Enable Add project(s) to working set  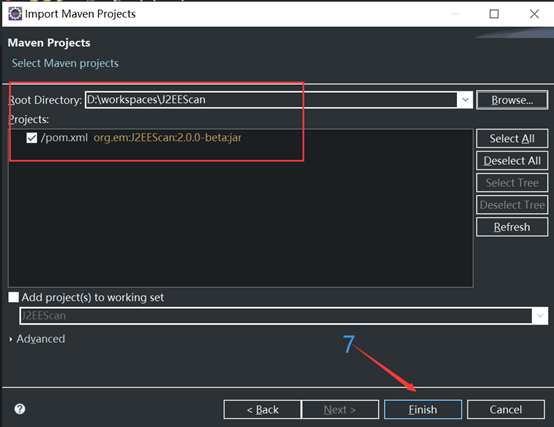click(x=13, y=297)
